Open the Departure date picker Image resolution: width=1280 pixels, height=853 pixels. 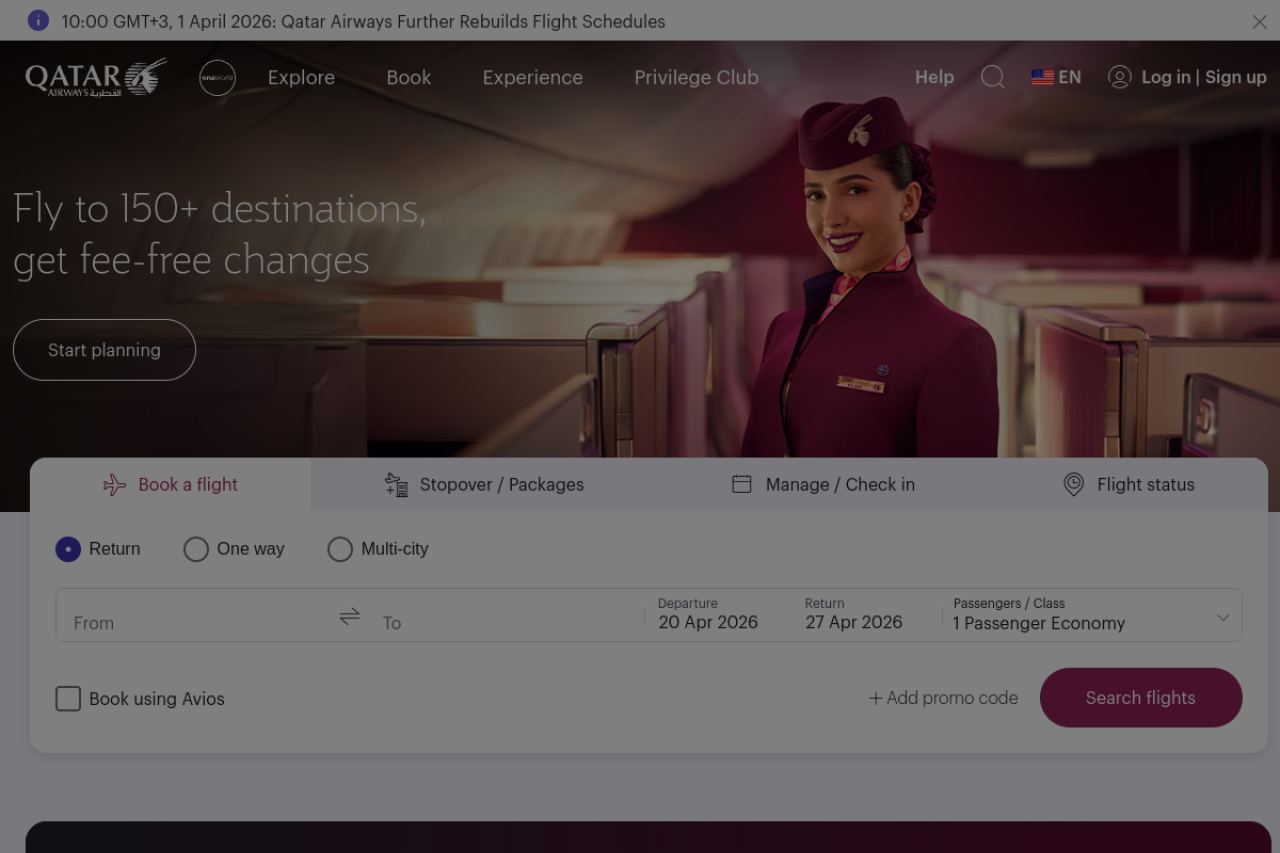coord(708,615)
